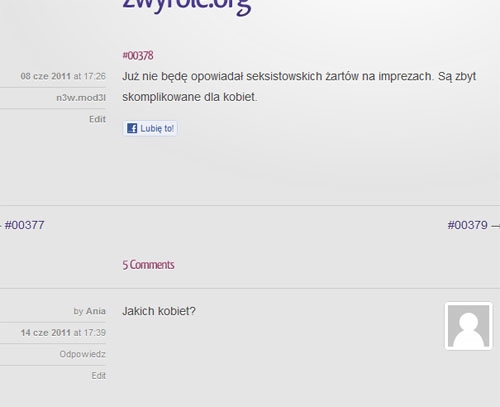Edit Ania's comment via Edit link

[x=99, y=376]
